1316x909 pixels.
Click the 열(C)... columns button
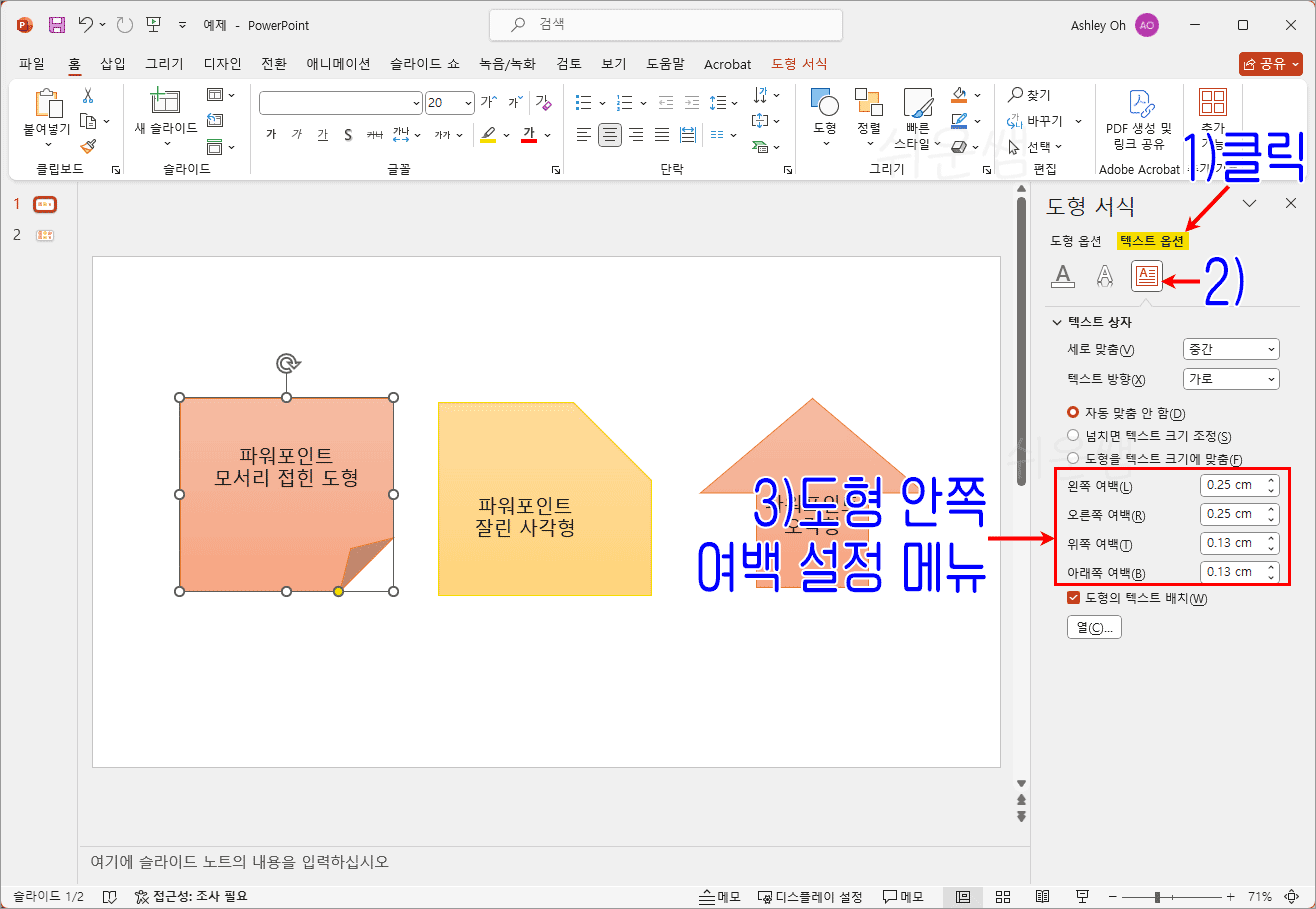pos(1094,628)
